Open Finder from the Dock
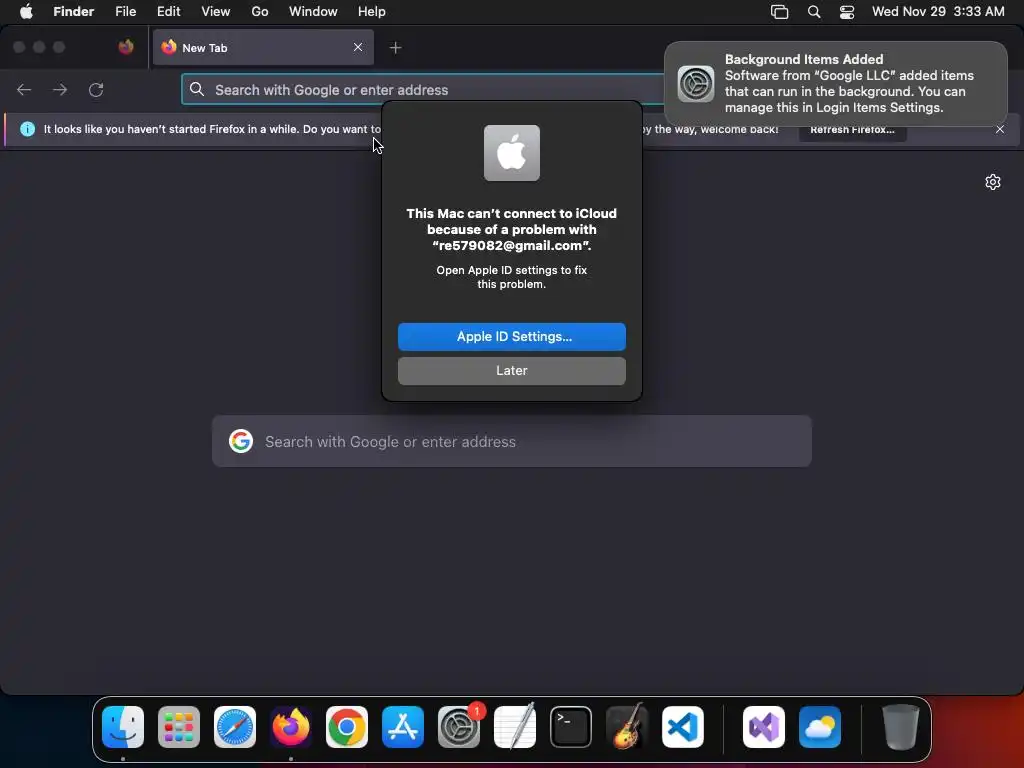Viewport: 1024px width, 768px height. click(123, 727)
